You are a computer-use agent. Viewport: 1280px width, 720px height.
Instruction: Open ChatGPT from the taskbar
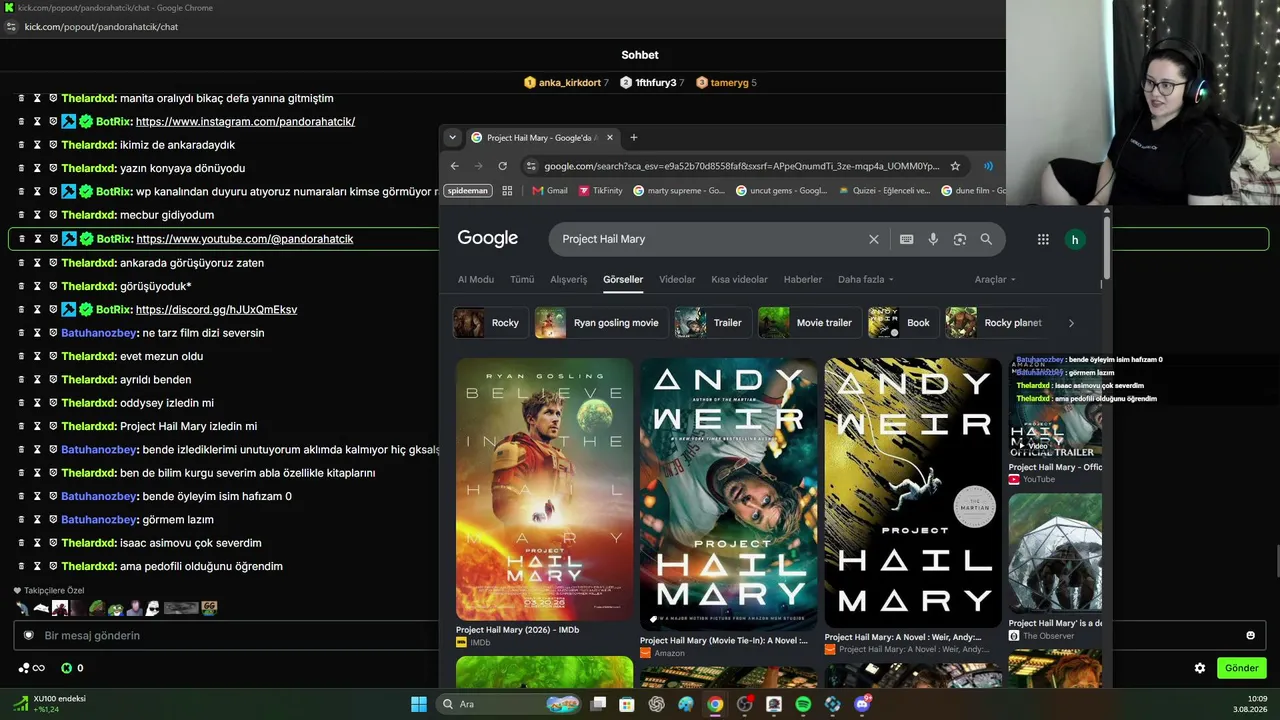click(656, 704)
